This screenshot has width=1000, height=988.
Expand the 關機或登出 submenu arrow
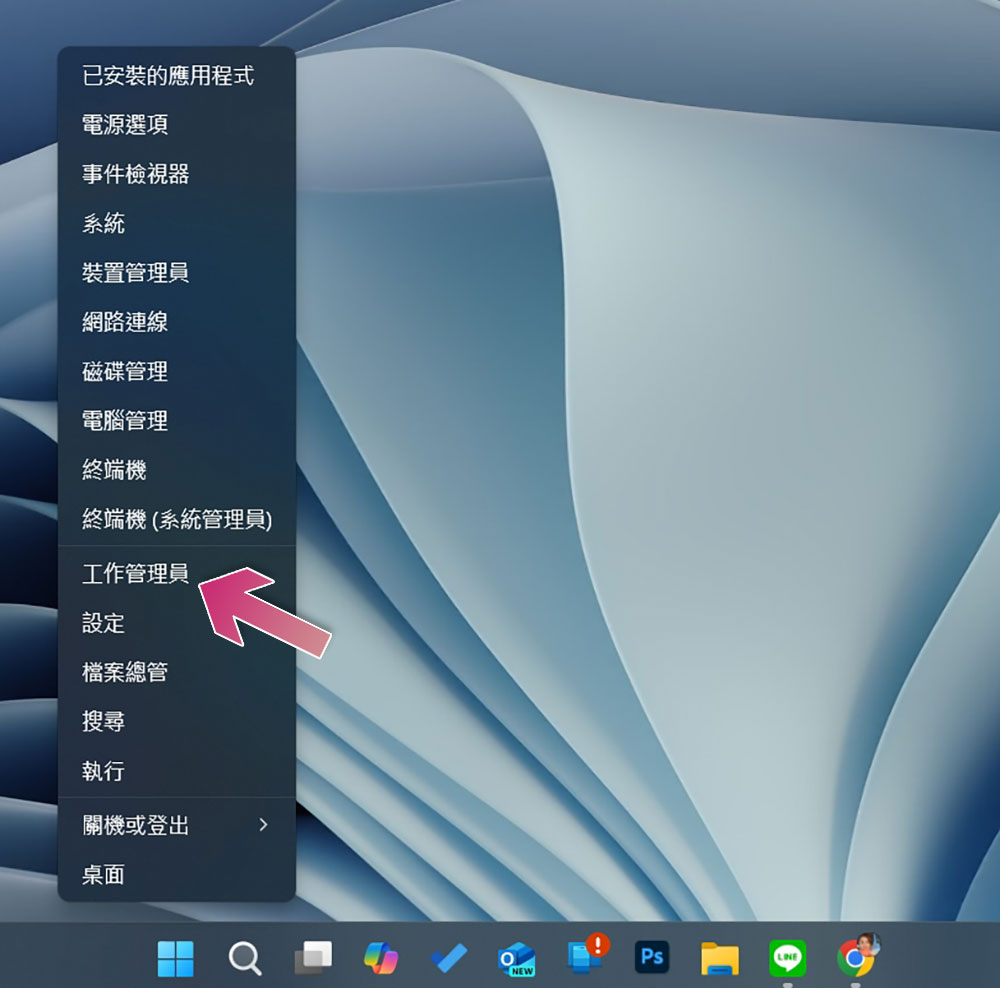click(x=263, y=825)
